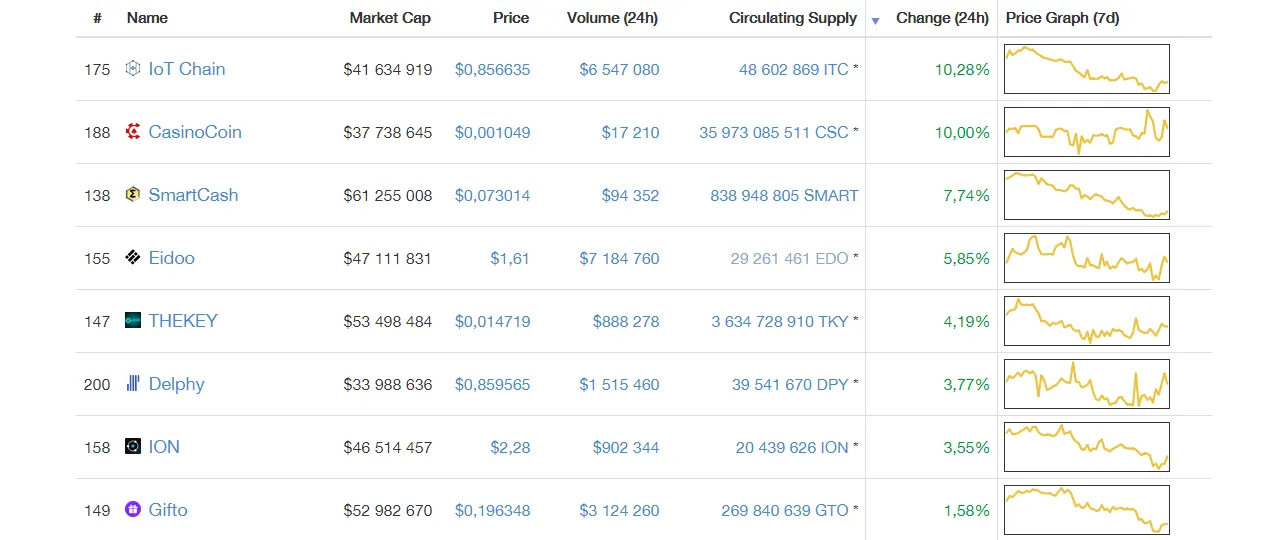The width and height of the screenshot is (1280, 540).
Task: Click Gifto price $0,196348
Action: [x=493, y=511]
